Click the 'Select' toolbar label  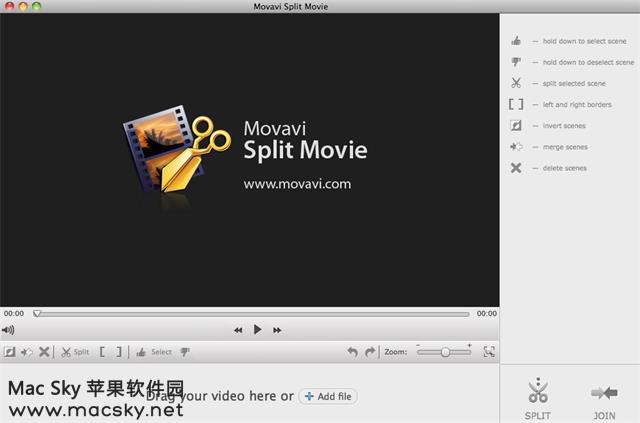click(161, 352)
